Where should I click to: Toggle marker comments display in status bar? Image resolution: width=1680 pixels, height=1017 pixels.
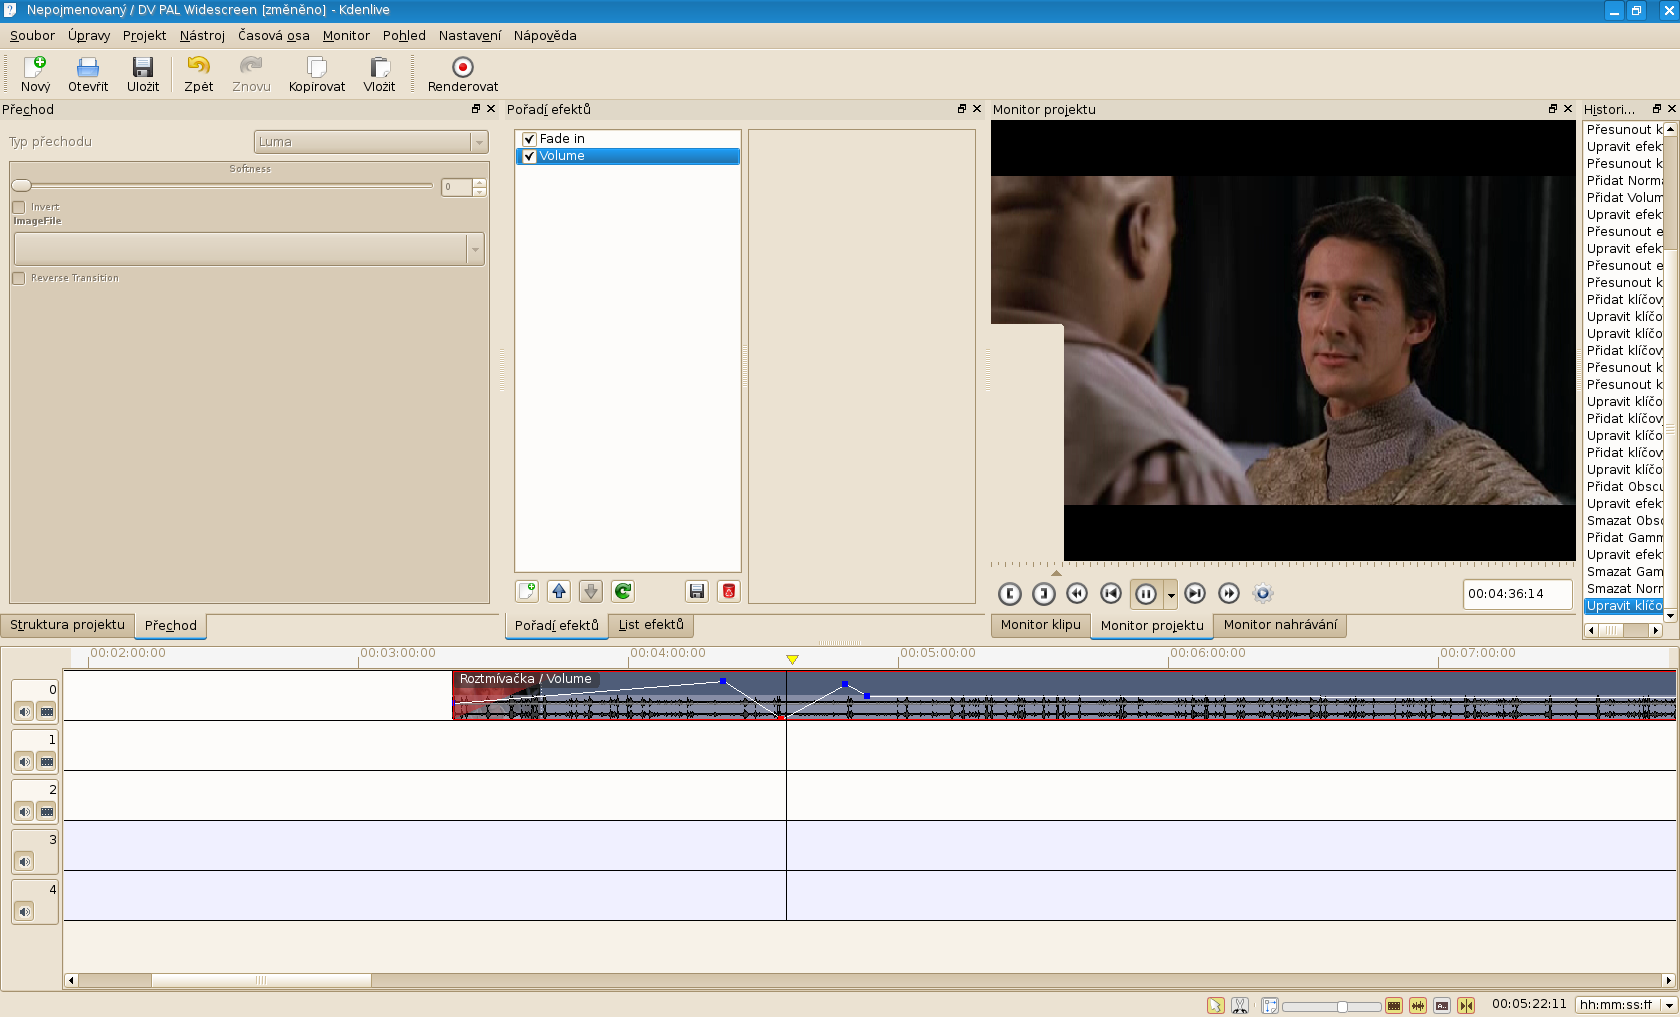coord(1442,1005)
